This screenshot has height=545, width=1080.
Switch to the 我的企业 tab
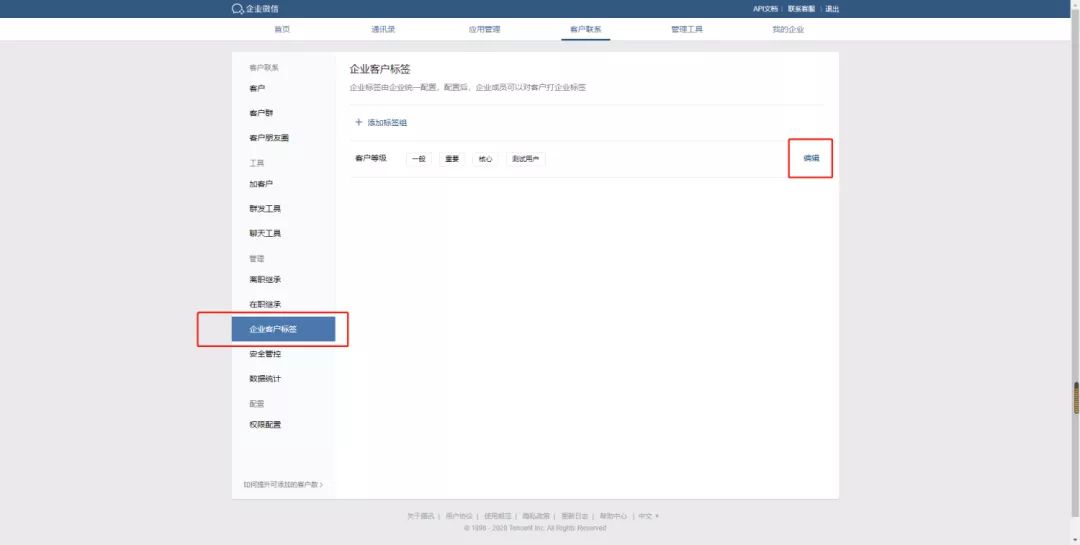click(x=788, y=30)
